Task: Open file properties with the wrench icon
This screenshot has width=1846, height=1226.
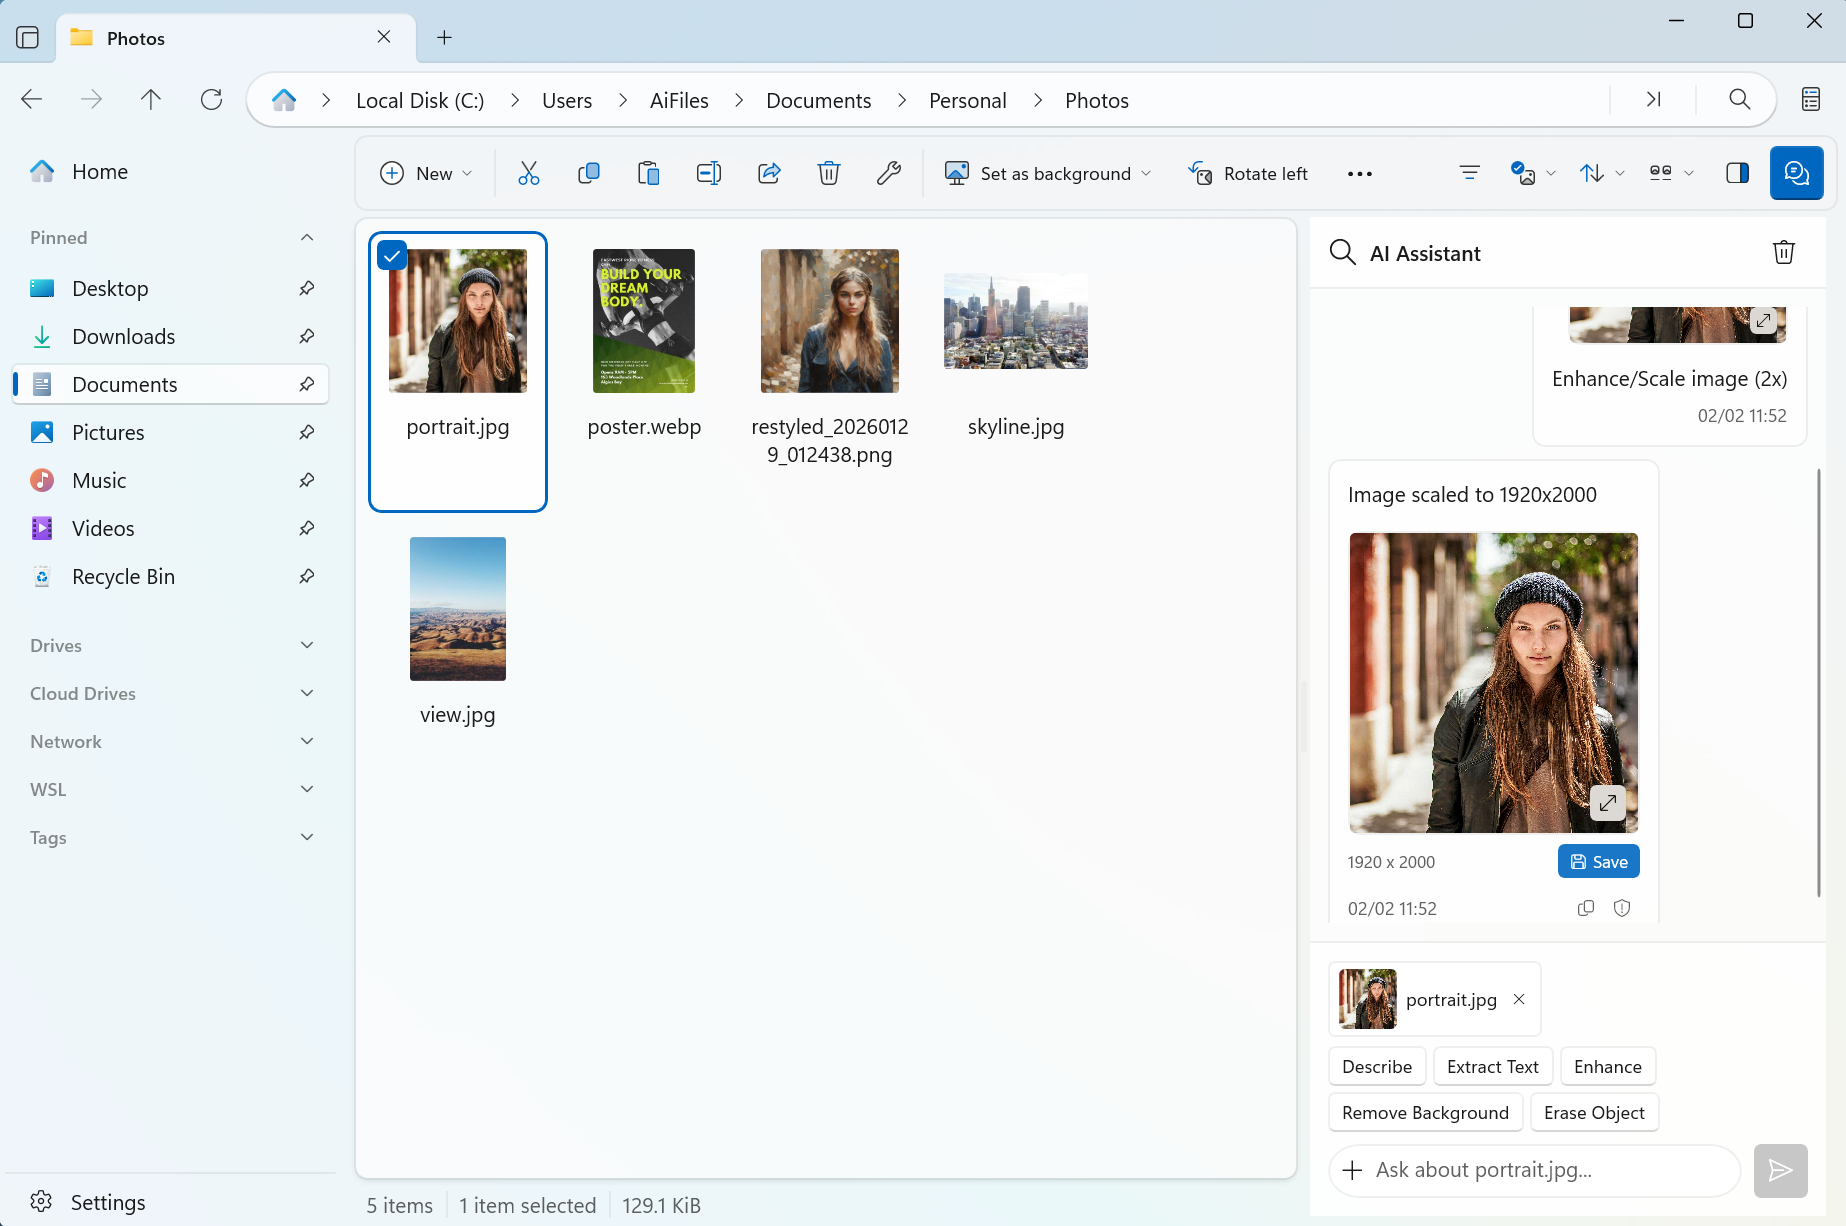Action: (889, 172)
